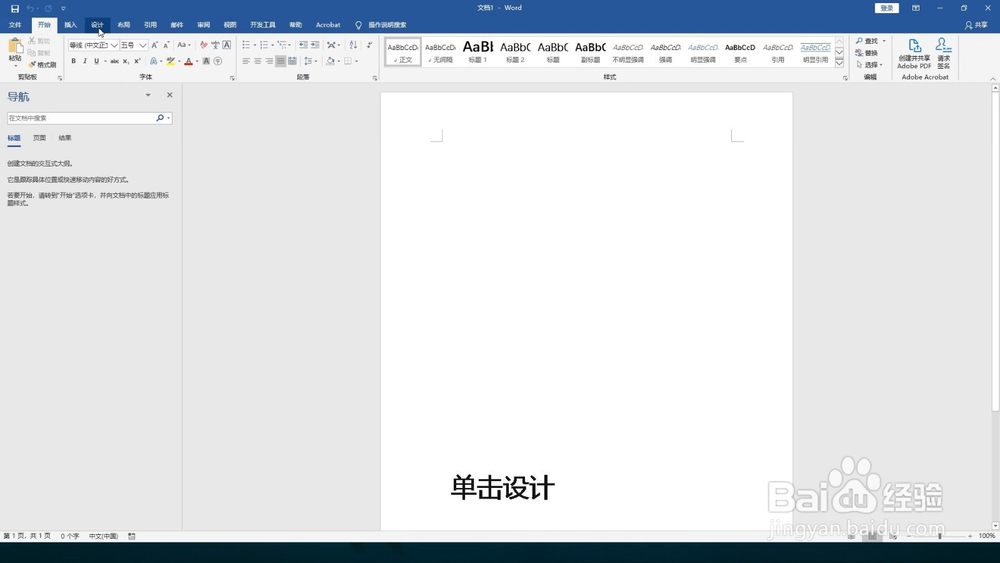Toggle underline formatting (U)

[96, 61]
